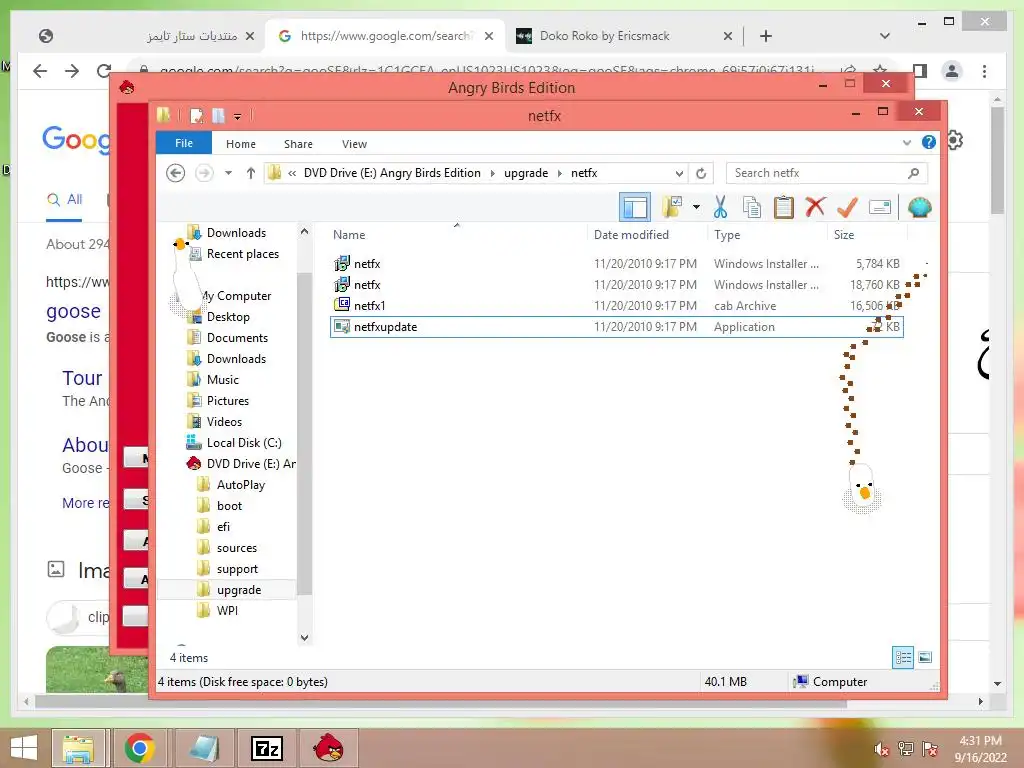
Task: Click DVD Drive (E:) breadcrumb segment
Action: coord(392,173)
